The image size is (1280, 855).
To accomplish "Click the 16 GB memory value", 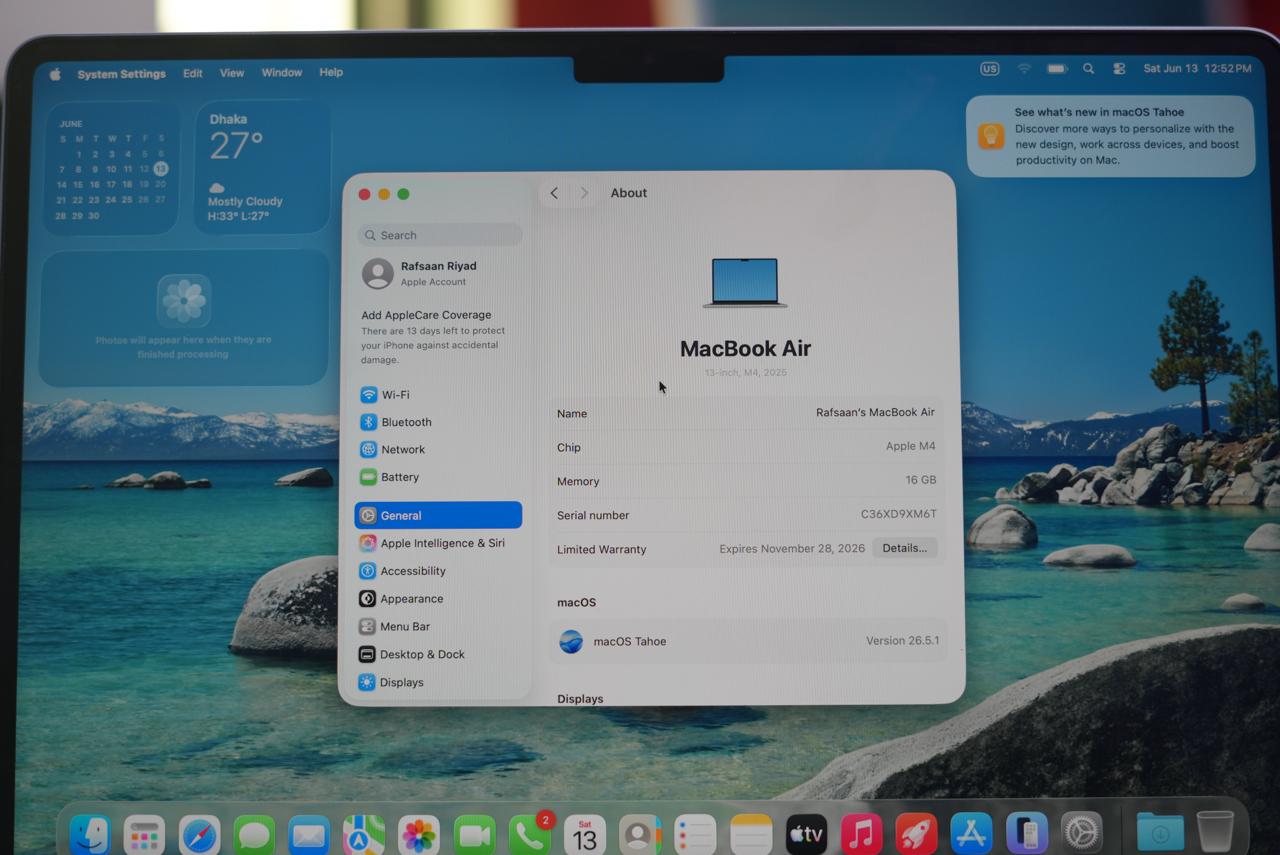I will (921, 480).
